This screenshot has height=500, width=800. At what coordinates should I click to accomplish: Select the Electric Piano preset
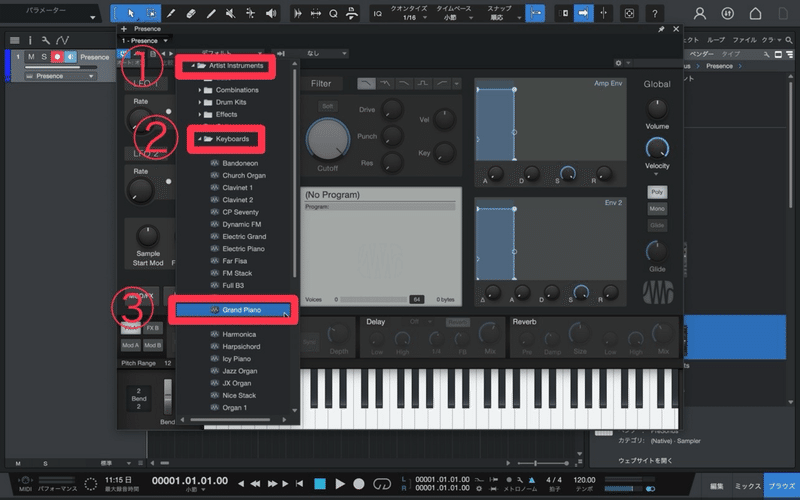click(x=243, y=249)
